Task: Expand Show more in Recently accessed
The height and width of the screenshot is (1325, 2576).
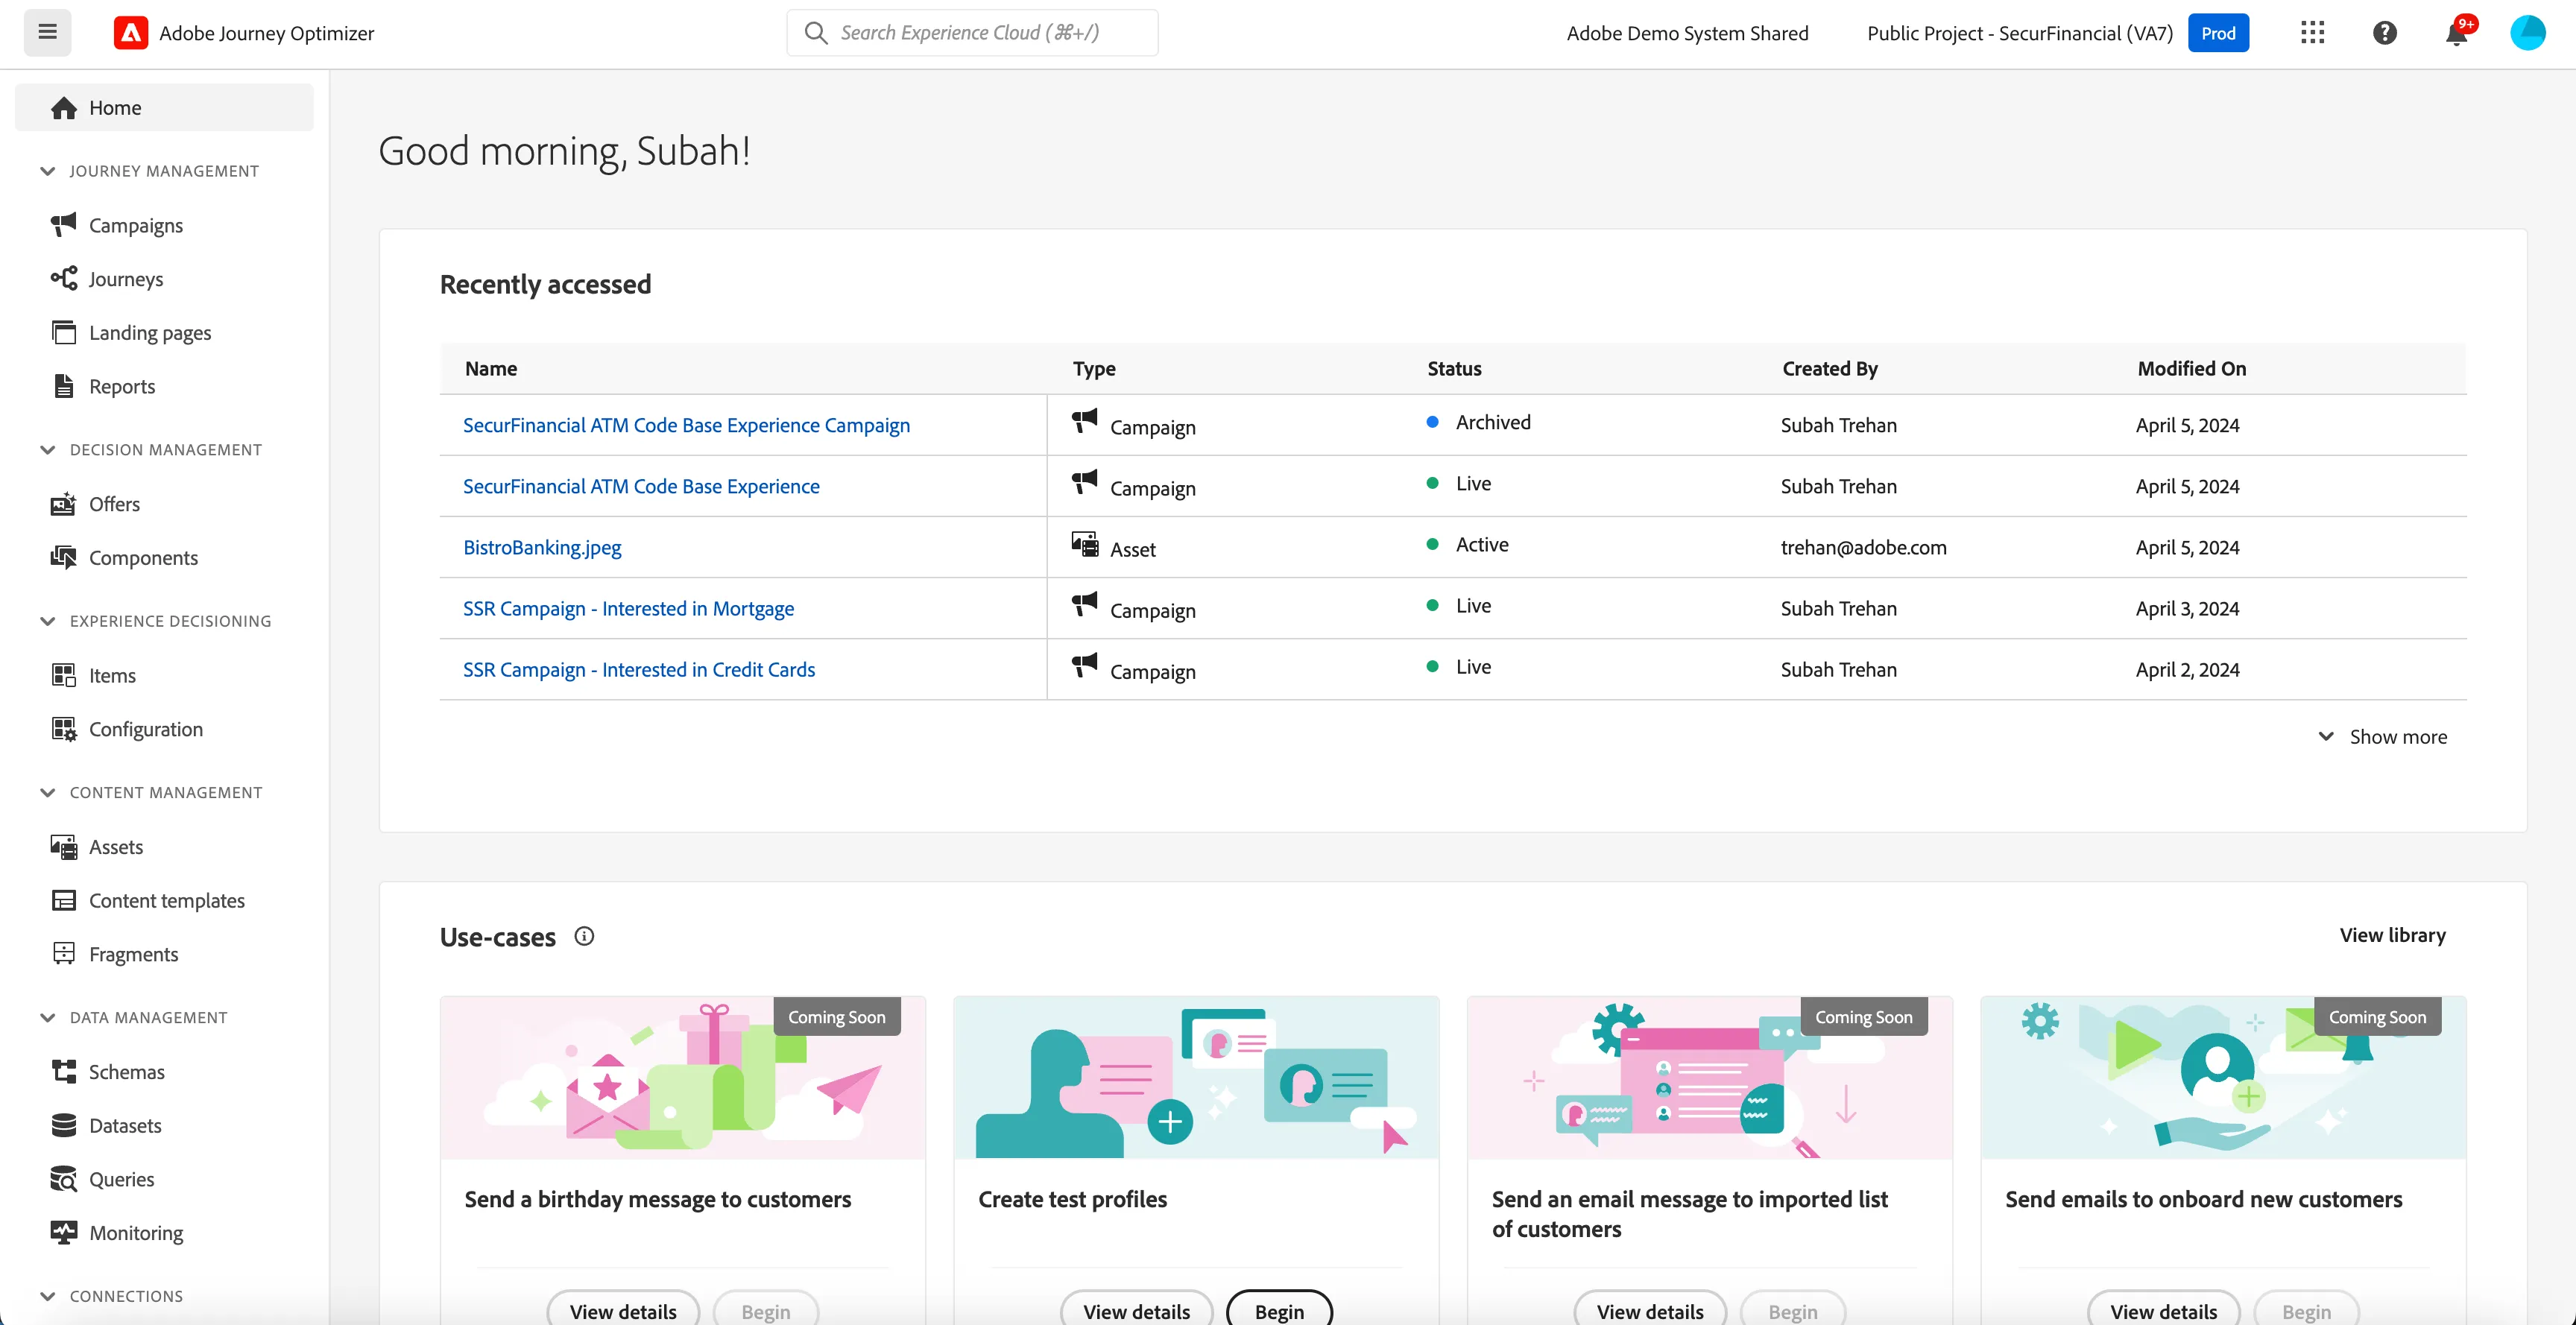Action: click(x=2383, y=737)
